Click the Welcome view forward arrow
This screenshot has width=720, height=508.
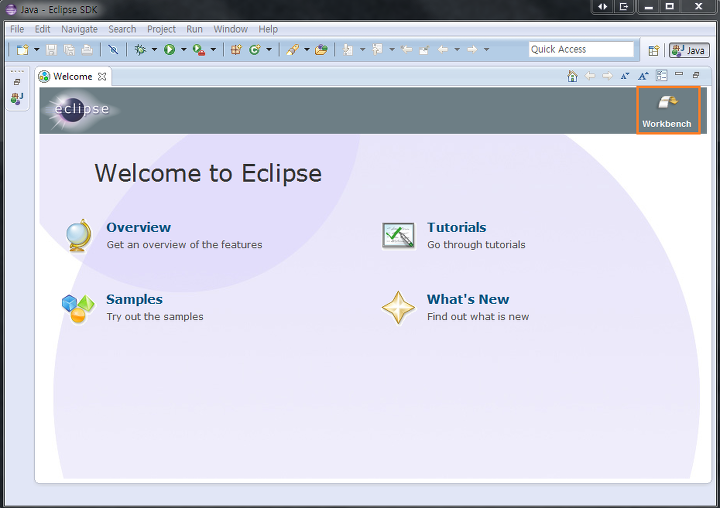pyautogui.click(x=607, y=76)
